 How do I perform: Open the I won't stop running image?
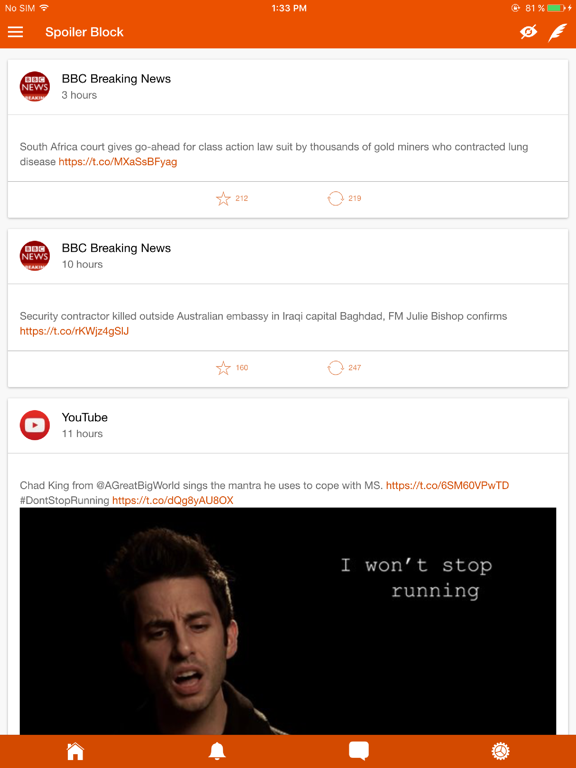pos(288,621)
